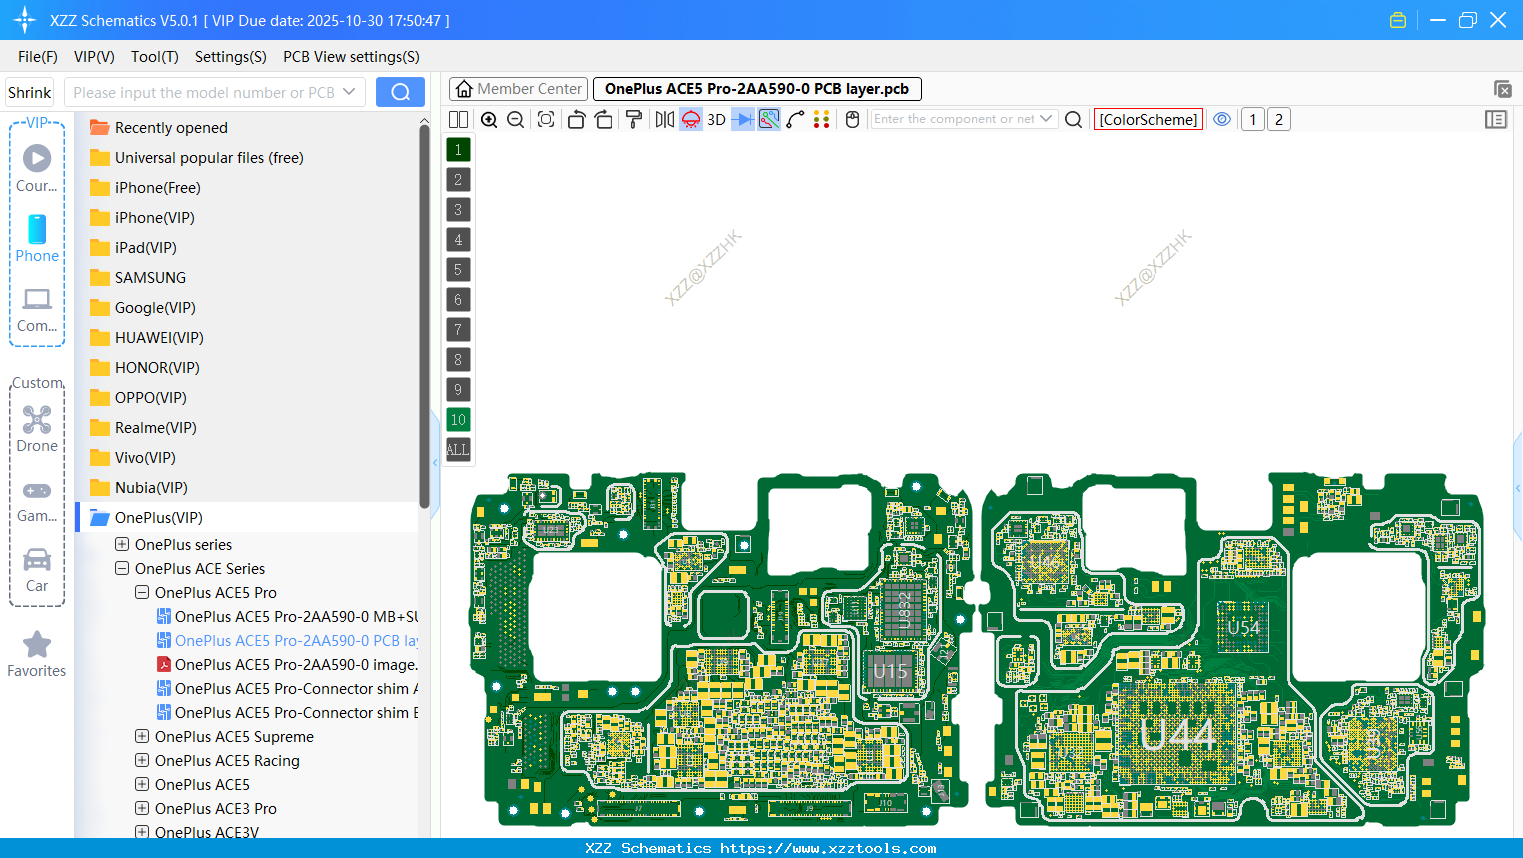The height and width of the screenshot is (858, 1523).
Task: Fit PCB board to screen
Action: tap(546, 119)
